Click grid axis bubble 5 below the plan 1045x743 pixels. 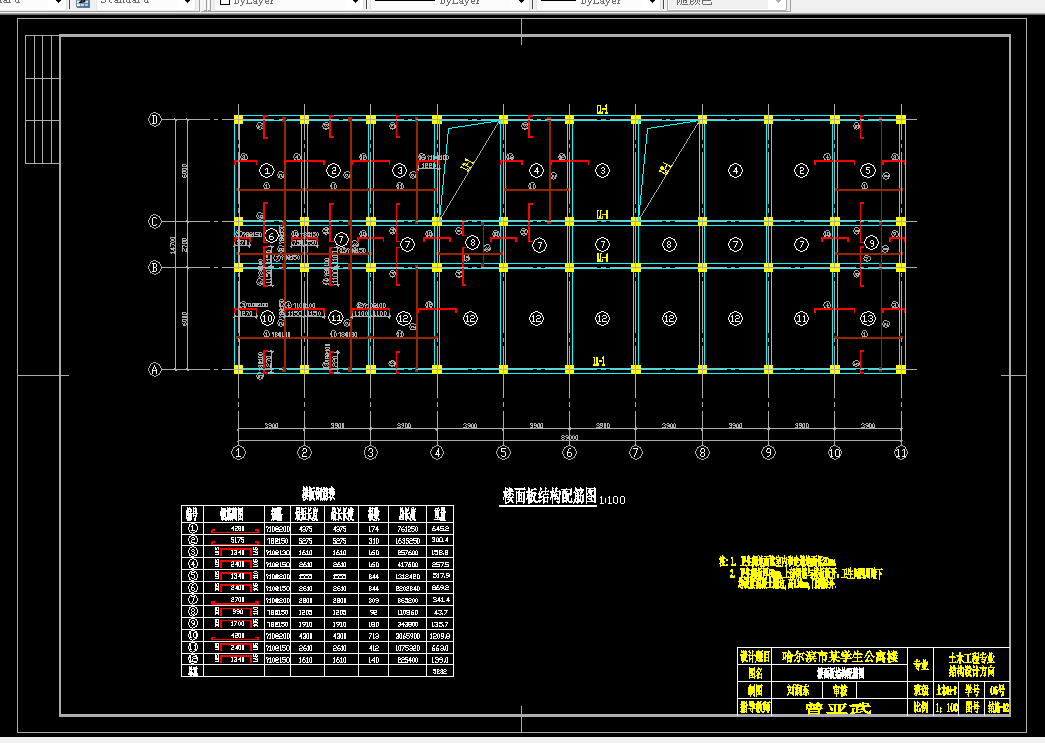503,452
